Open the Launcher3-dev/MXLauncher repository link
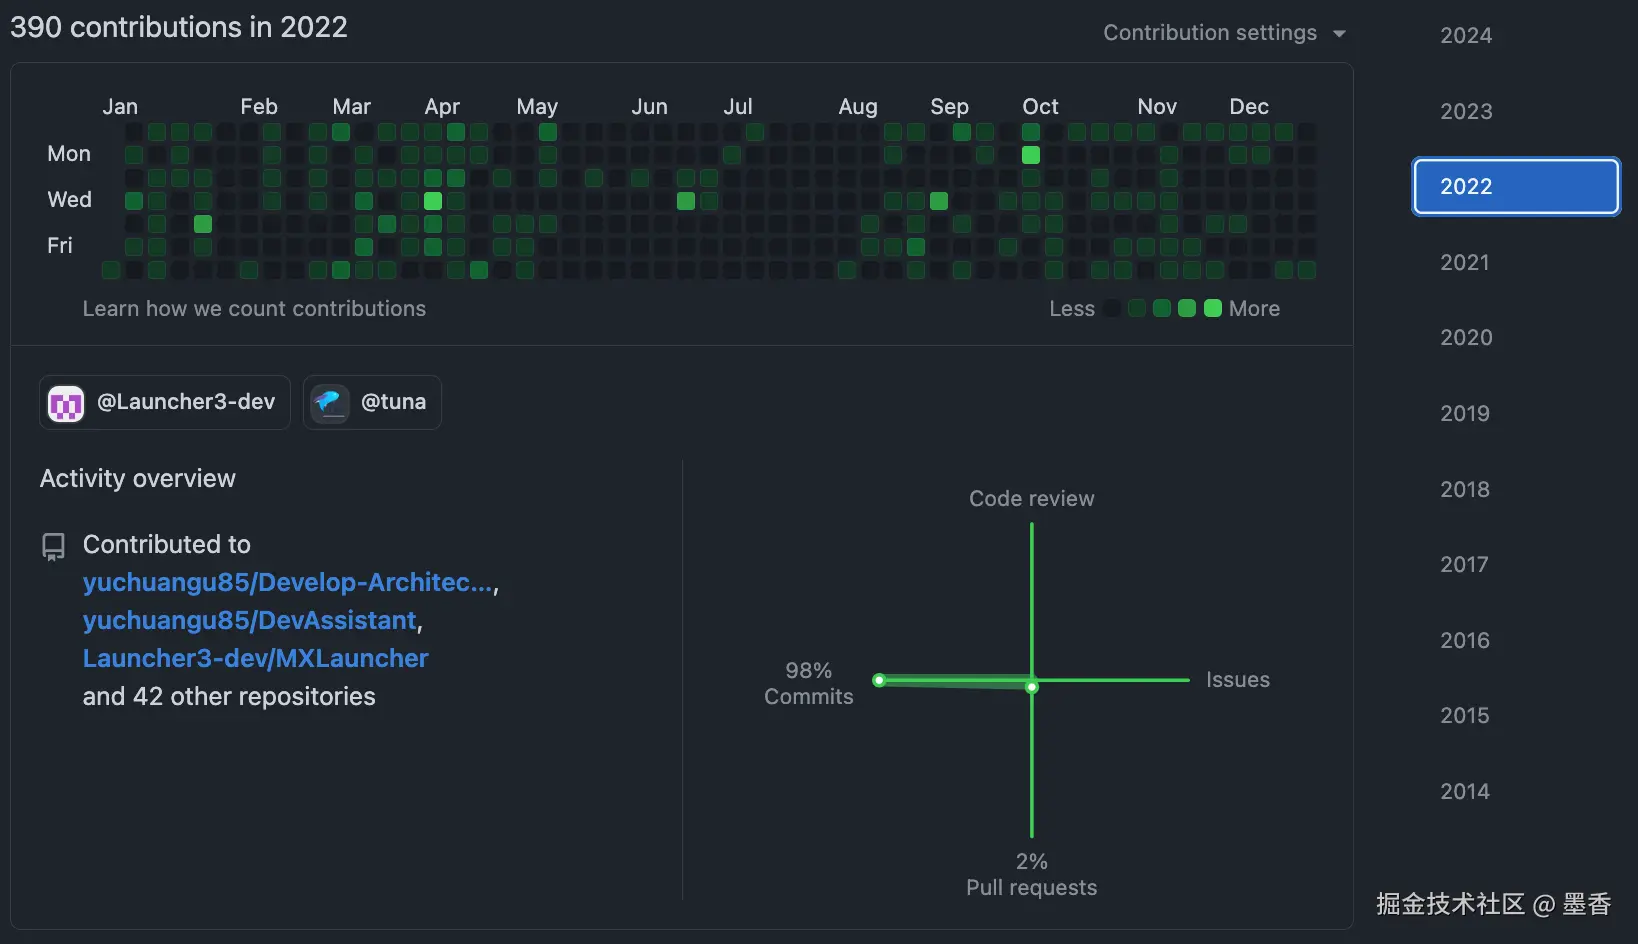Viewport: 1638px width, 944px height. point(255,658)
